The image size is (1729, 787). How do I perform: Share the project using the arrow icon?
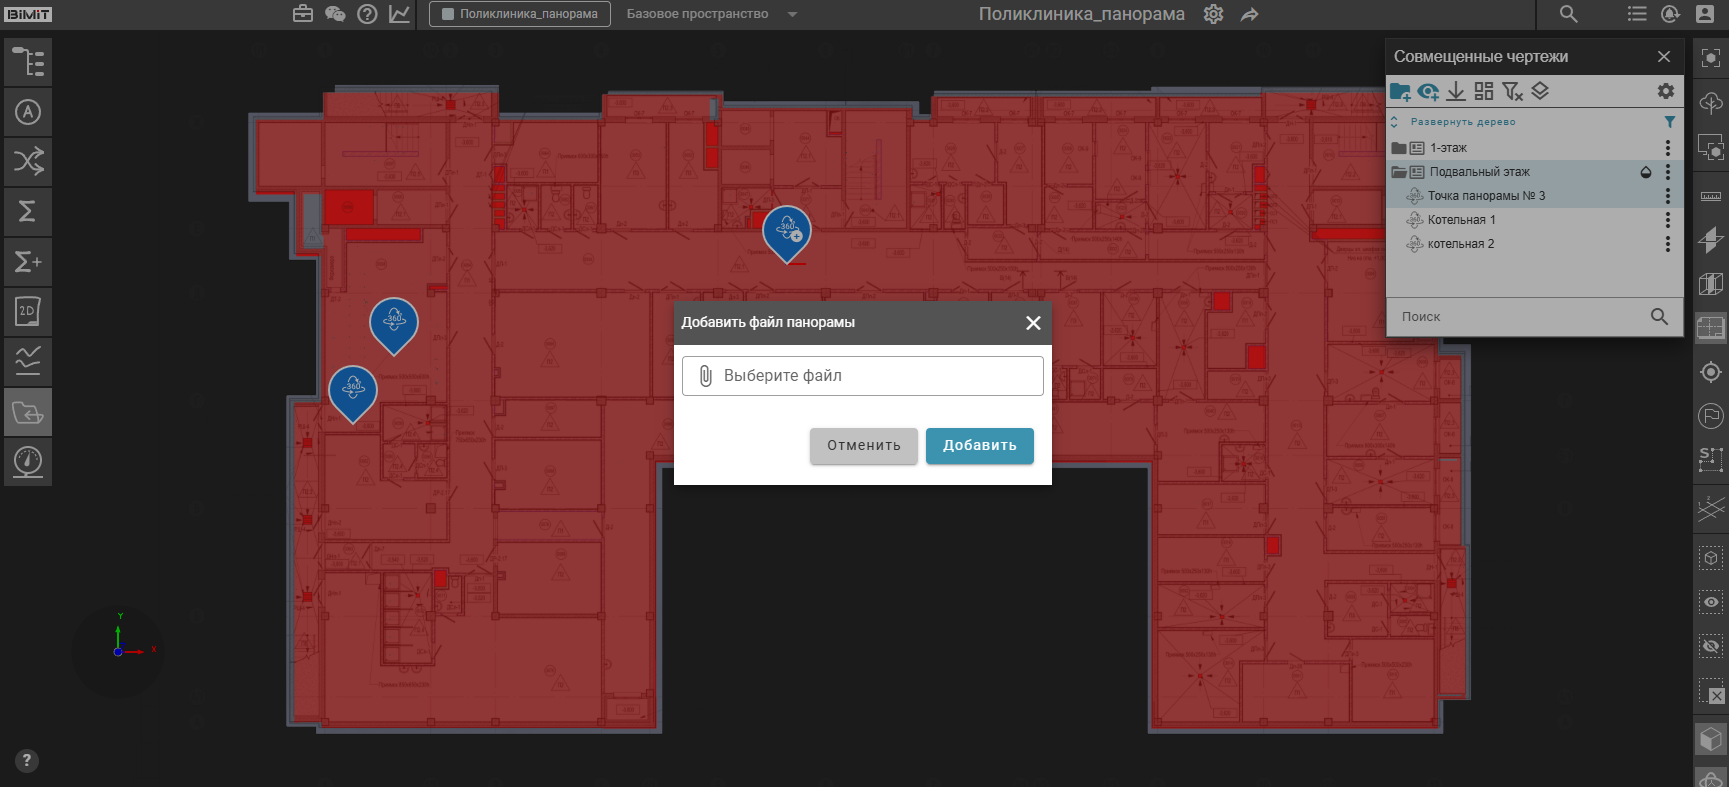click(1249, 14)
